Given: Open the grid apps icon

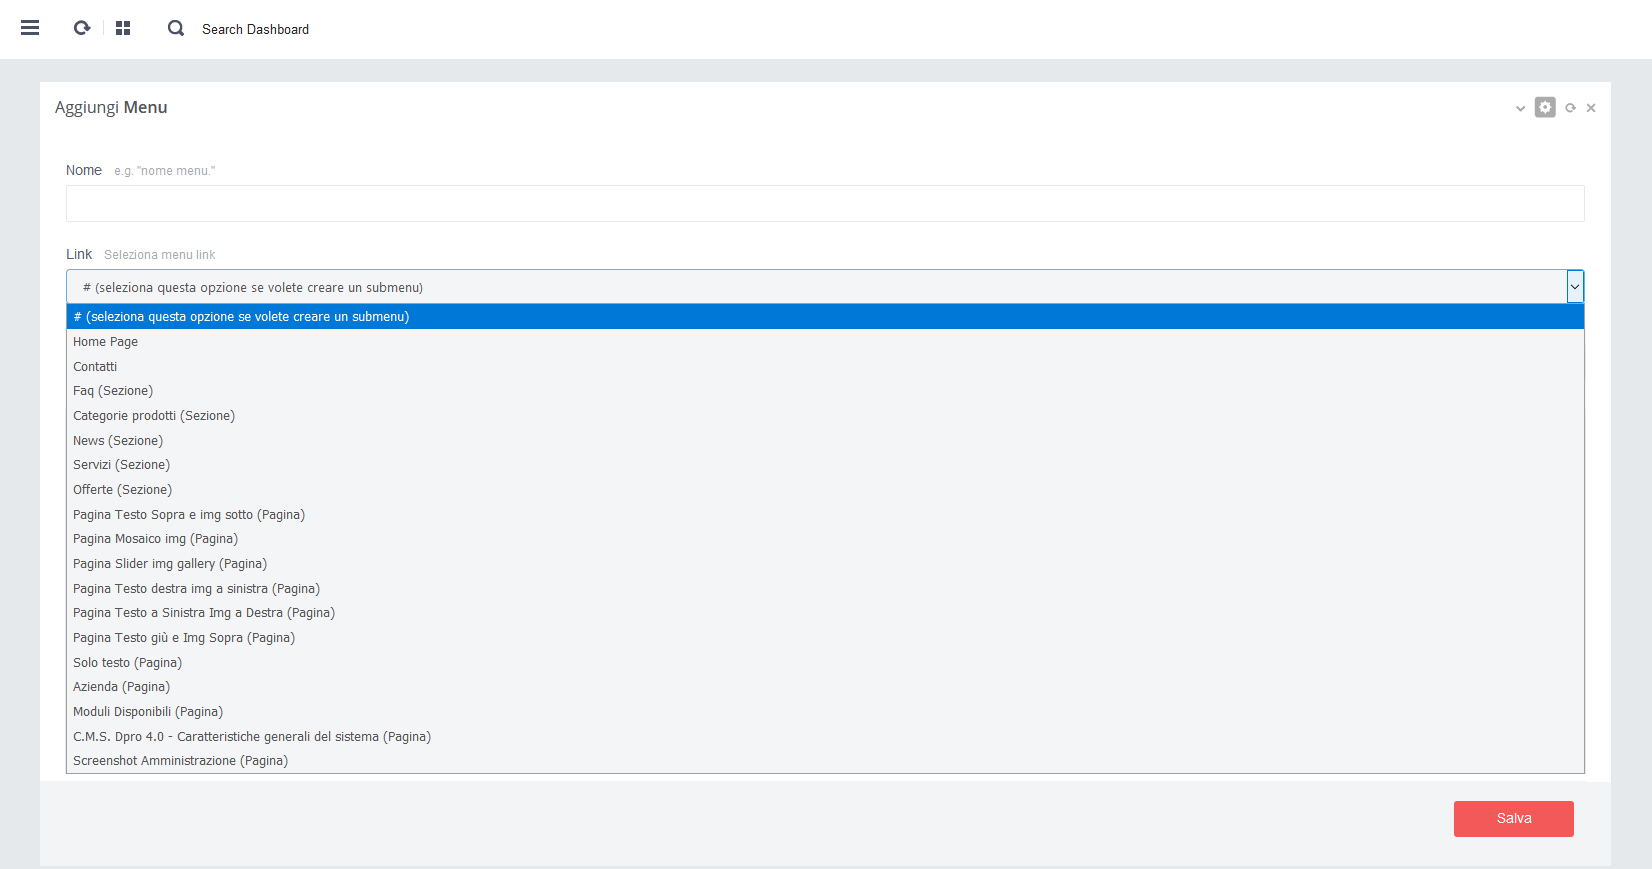Looking at the screenshot, I should 123,28.
